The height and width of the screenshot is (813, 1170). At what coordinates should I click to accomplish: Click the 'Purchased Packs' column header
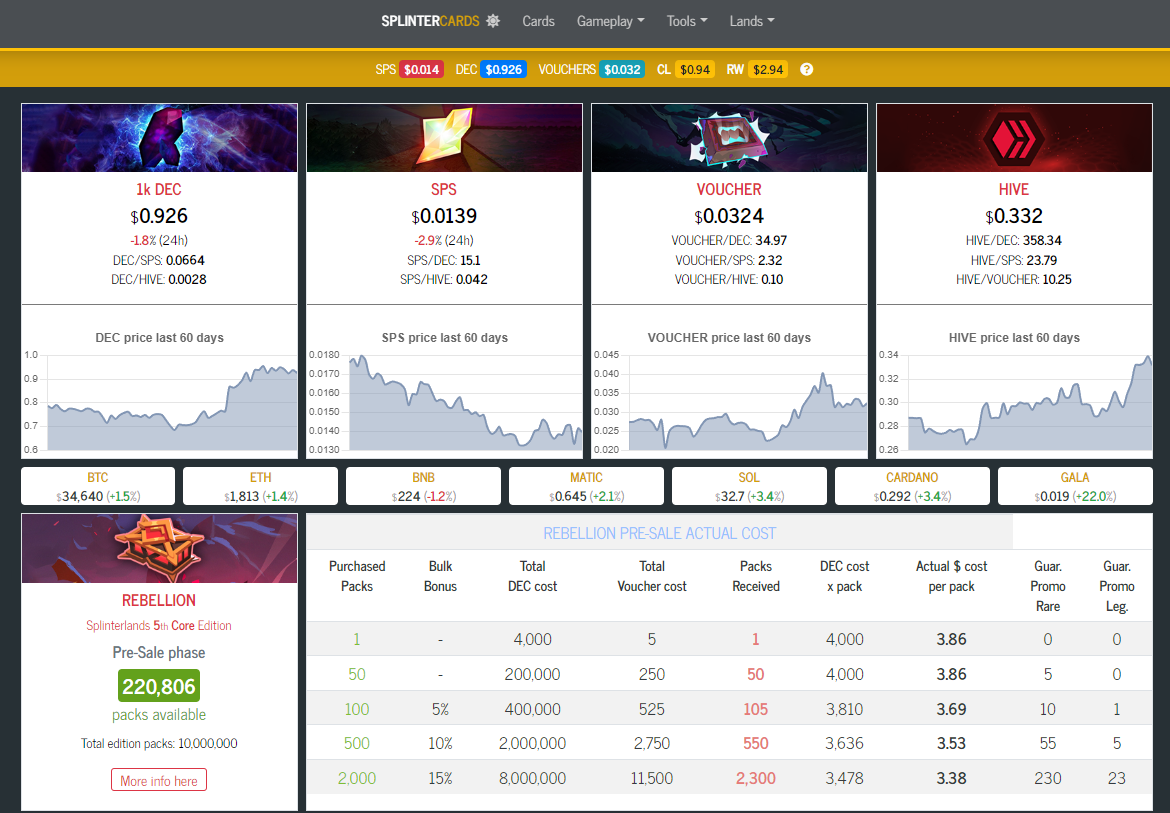(x=357, y=576)
